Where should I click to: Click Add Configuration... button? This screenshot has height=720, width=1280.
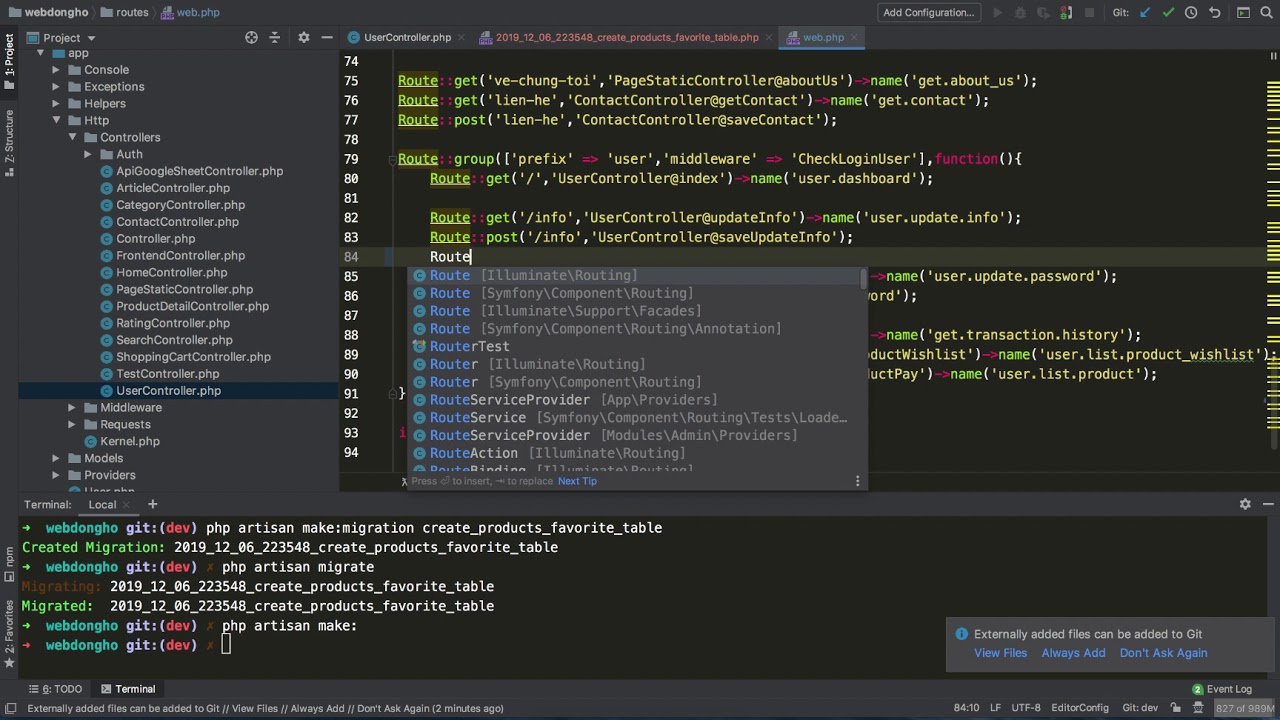928,13
